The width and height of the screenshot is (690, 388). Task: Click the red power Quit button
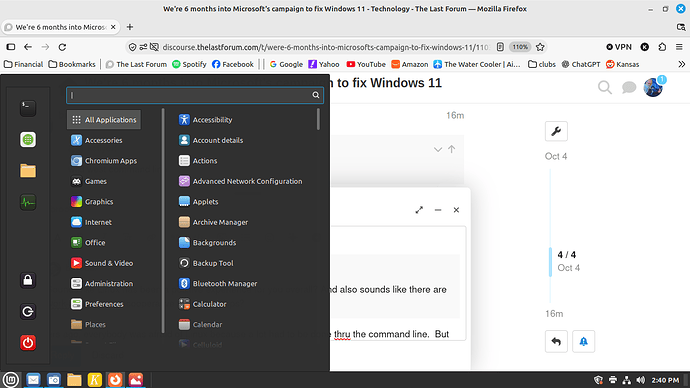tap(28, 343)
